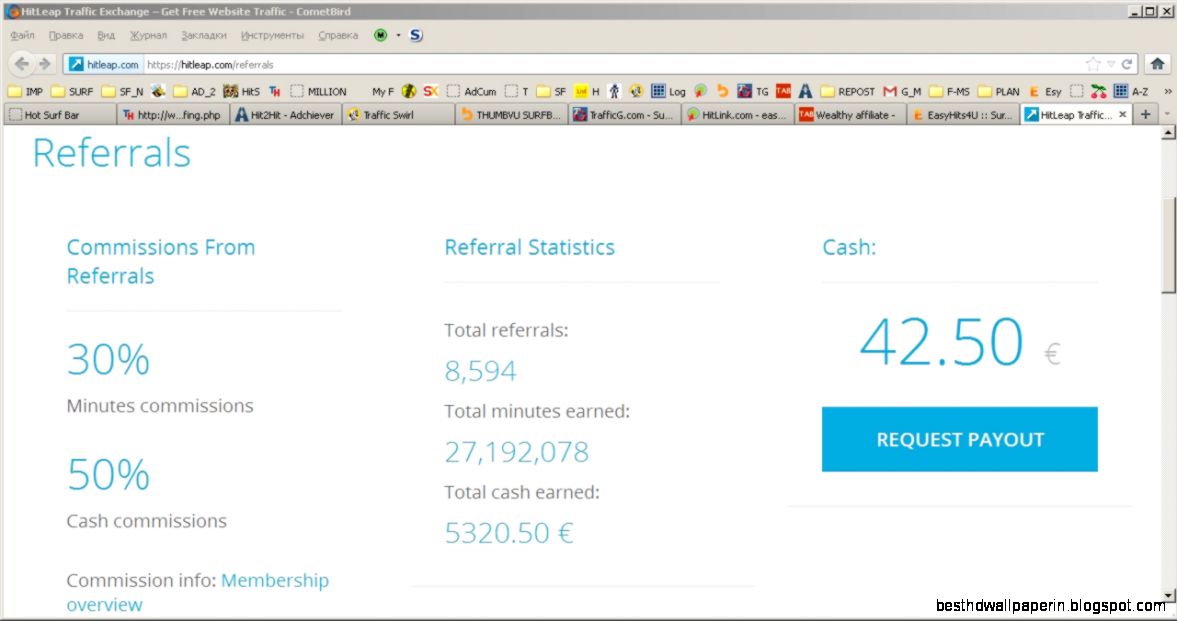1177x621 pixels.
Task: Open the G_M Gmail bookmark icon
Action: click(889, 90)
